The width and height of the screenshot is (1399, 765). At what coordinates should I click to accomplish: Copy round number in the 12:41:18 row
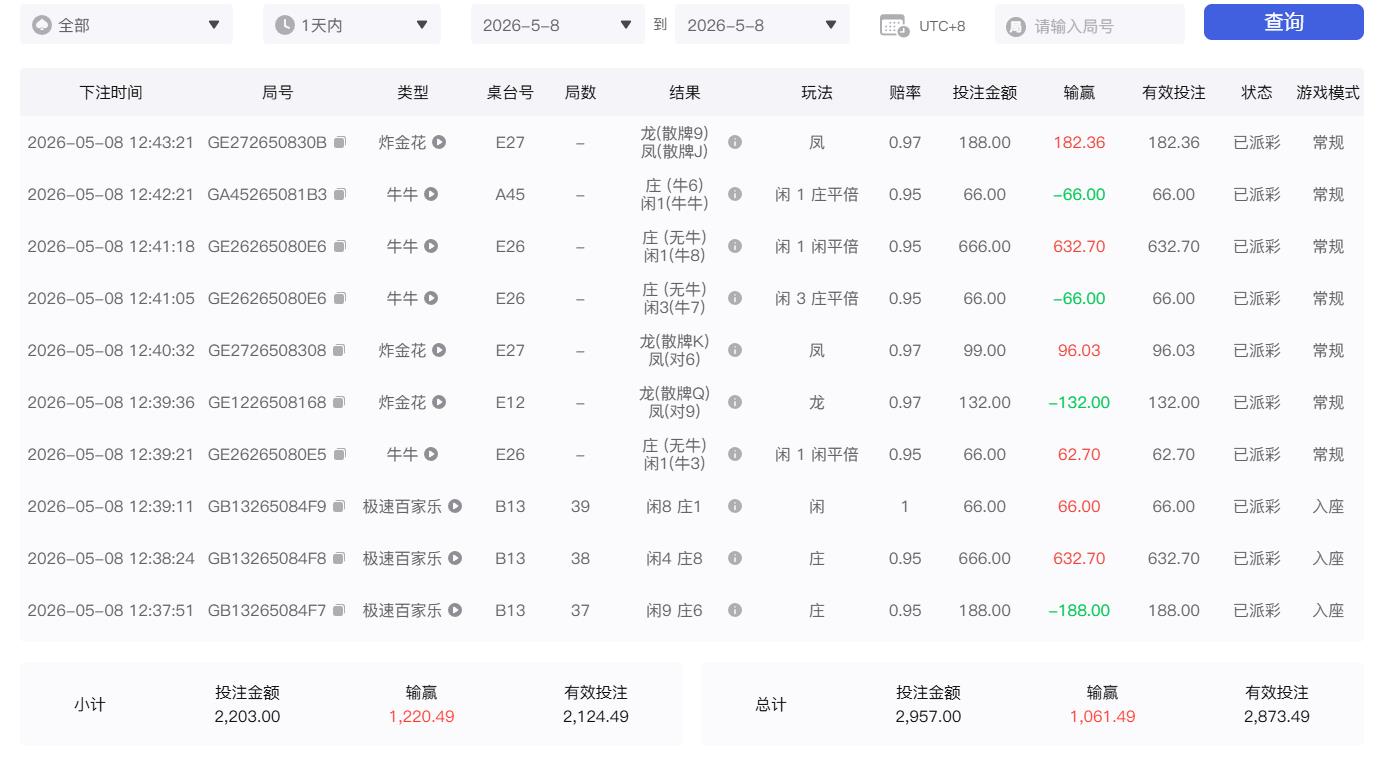pyautogui.click(x=340, y=247)
